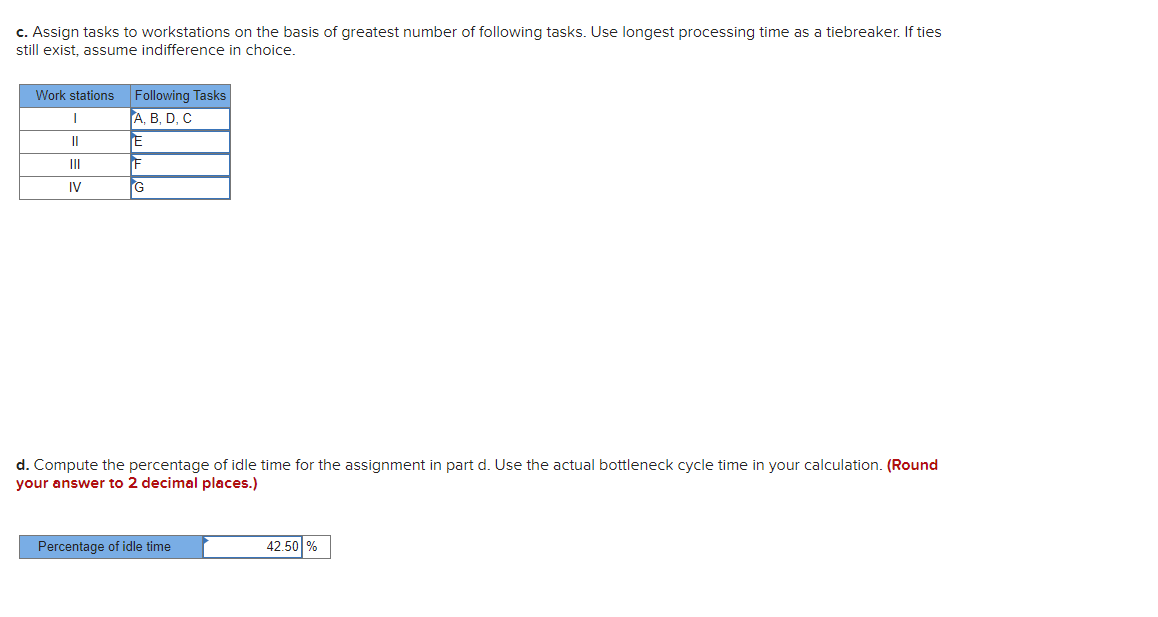Click the Workstation I row label
This screenshot has height=617, width=1158.
(x=73, y=118)
